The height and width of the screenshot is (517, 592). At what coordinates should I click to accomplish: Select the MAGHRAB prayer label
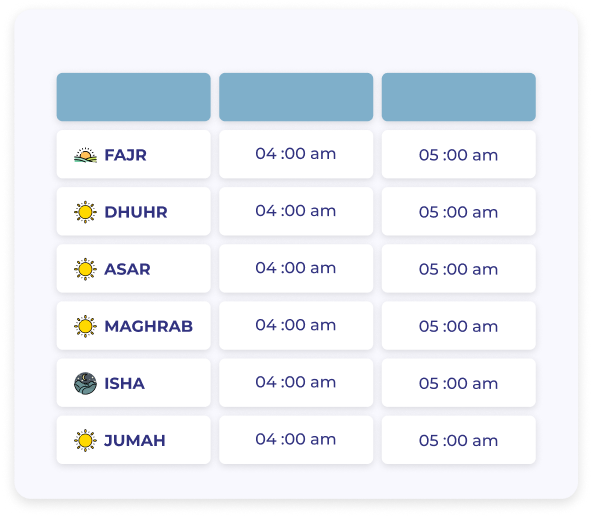[148, 326]
